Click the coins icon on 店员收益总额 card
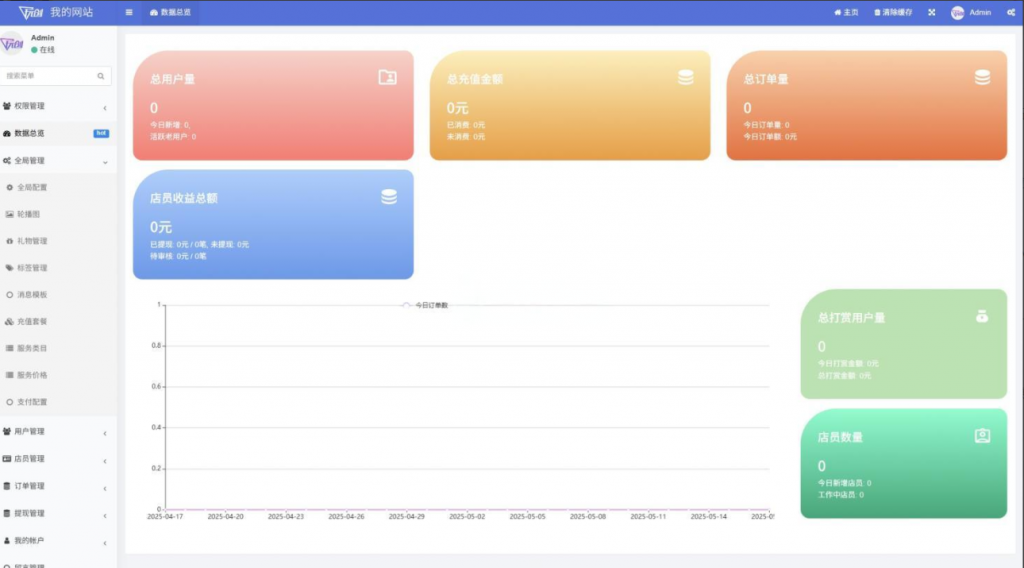Viewport: 1024px width, 568px height. pyautogui.click(x=389, y=197)
